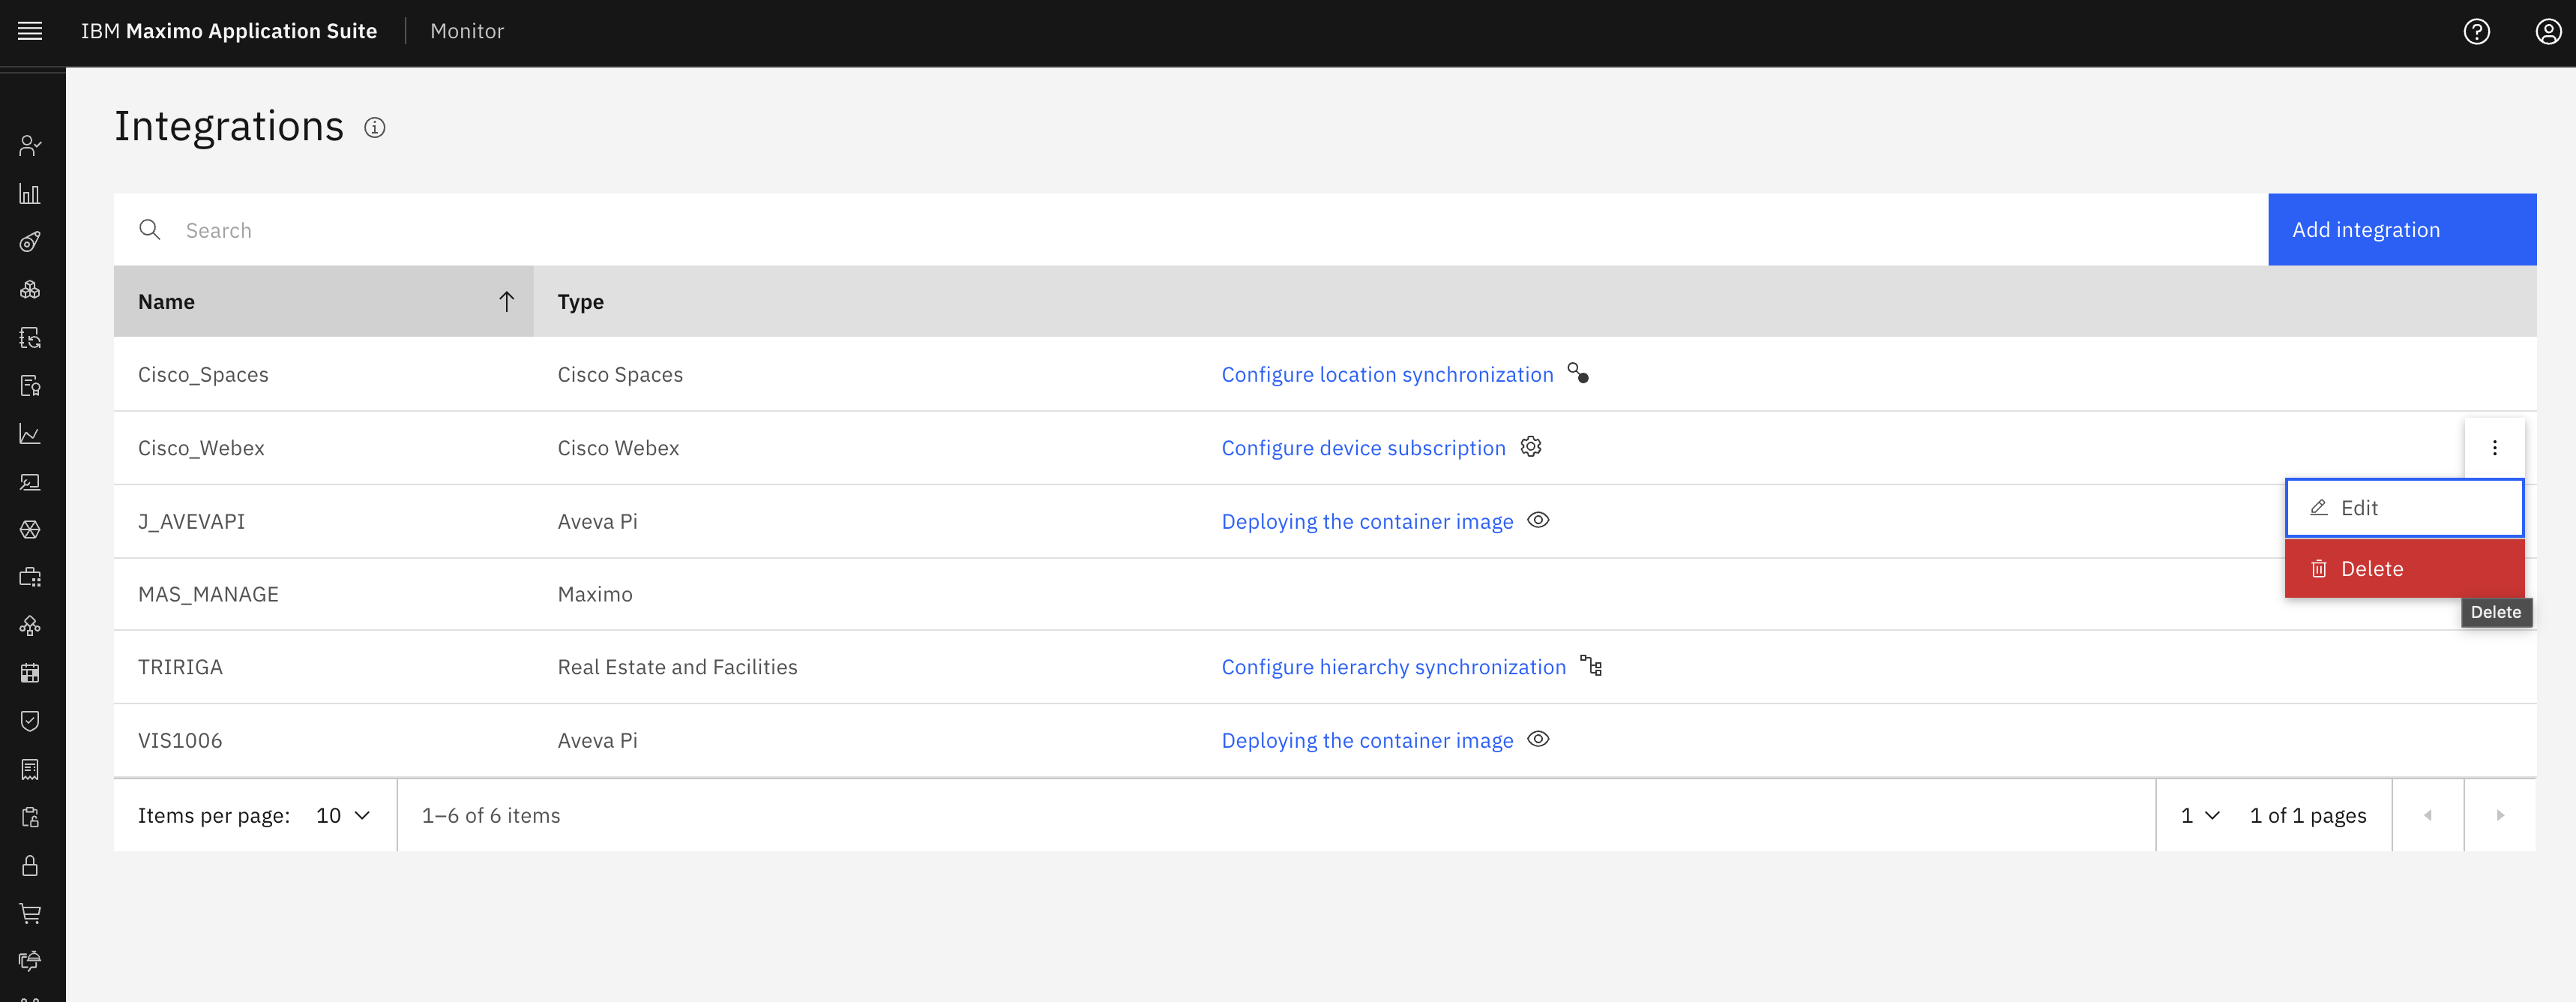2576x1002 pixels.
Task: Open Configure hierarchy synchronization link
Action: pyautogui.click(x=1393, y=668)
